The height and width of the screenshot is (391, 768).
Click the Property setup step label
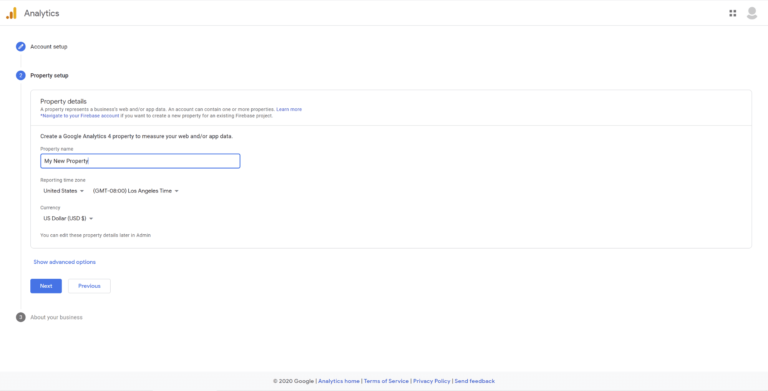[49, 75]
